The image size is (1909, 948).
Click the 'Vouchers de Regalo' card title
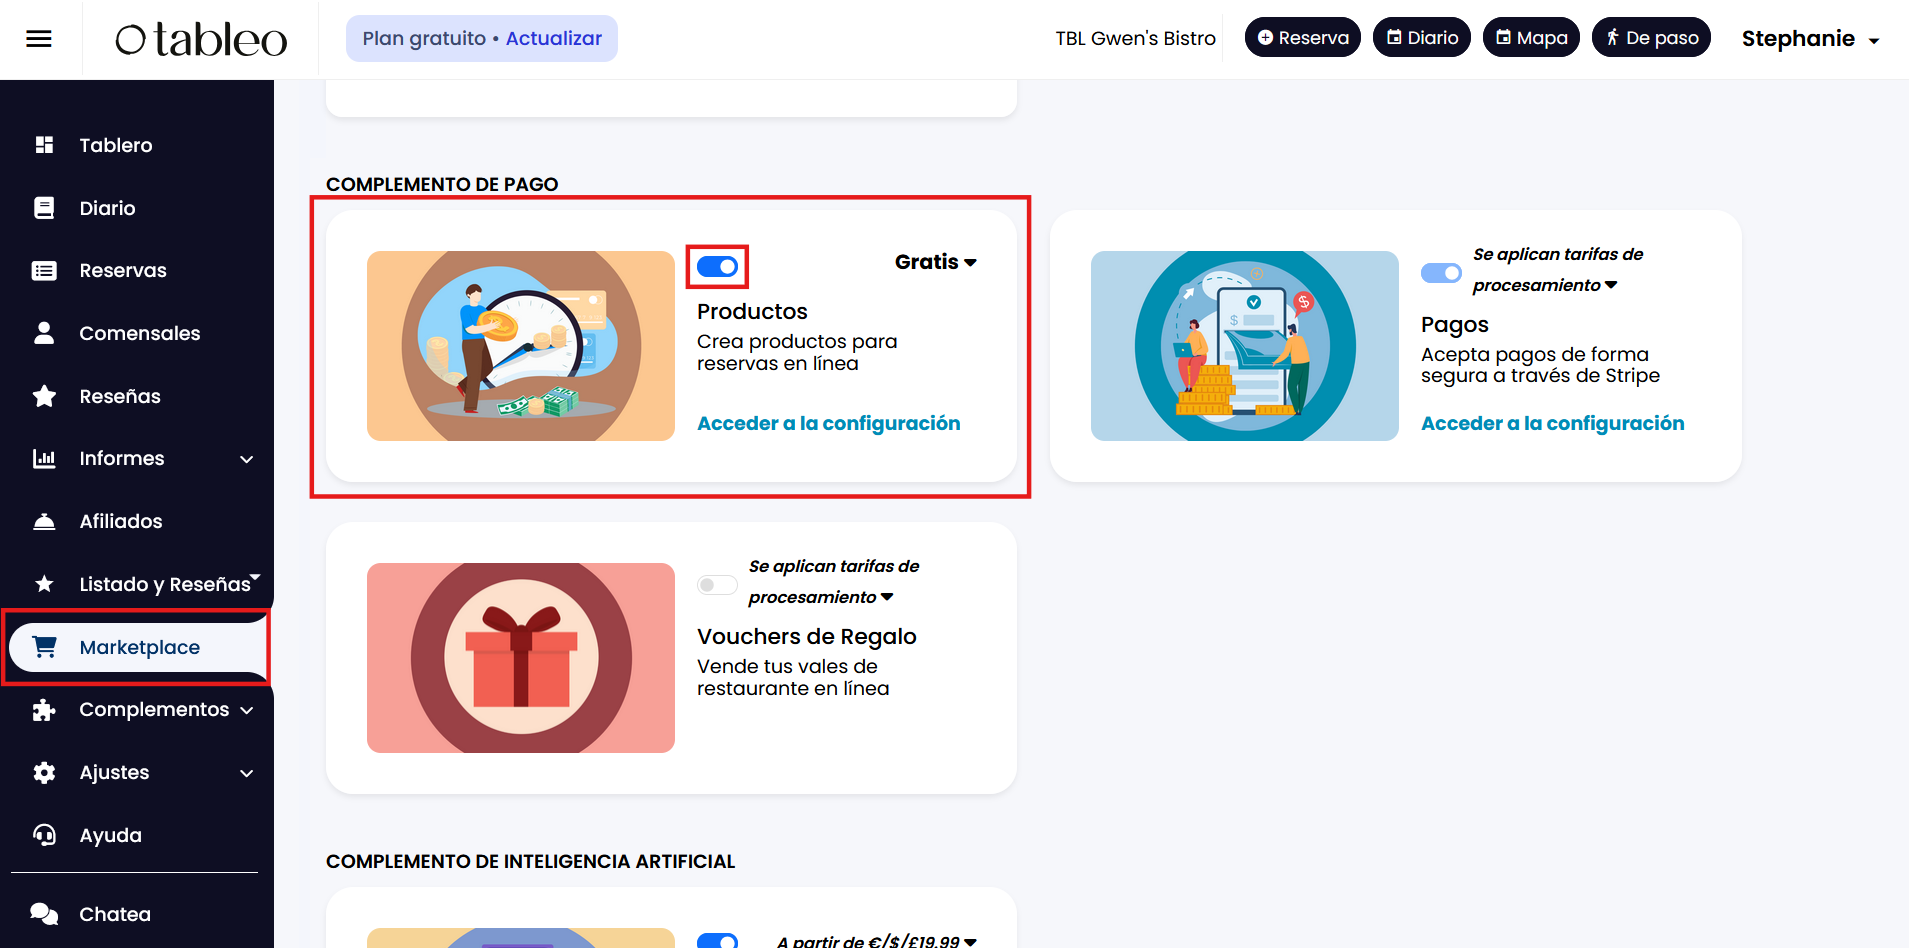[x=807, y=636]
